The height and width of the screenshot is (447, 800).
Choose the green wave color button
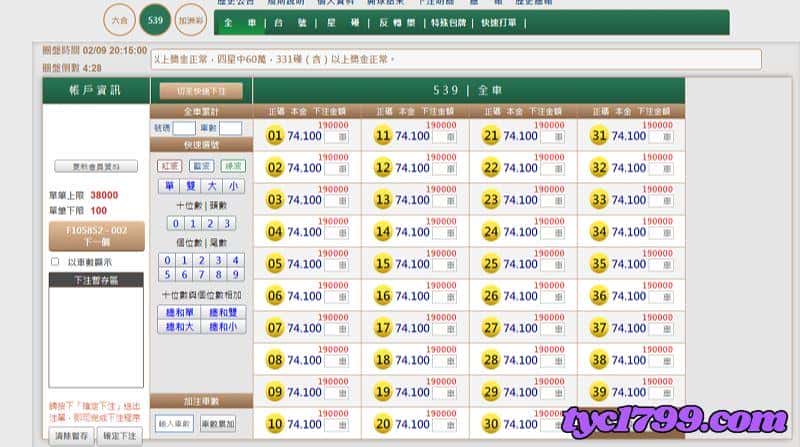pyautogui.click(x=233, y=166)
